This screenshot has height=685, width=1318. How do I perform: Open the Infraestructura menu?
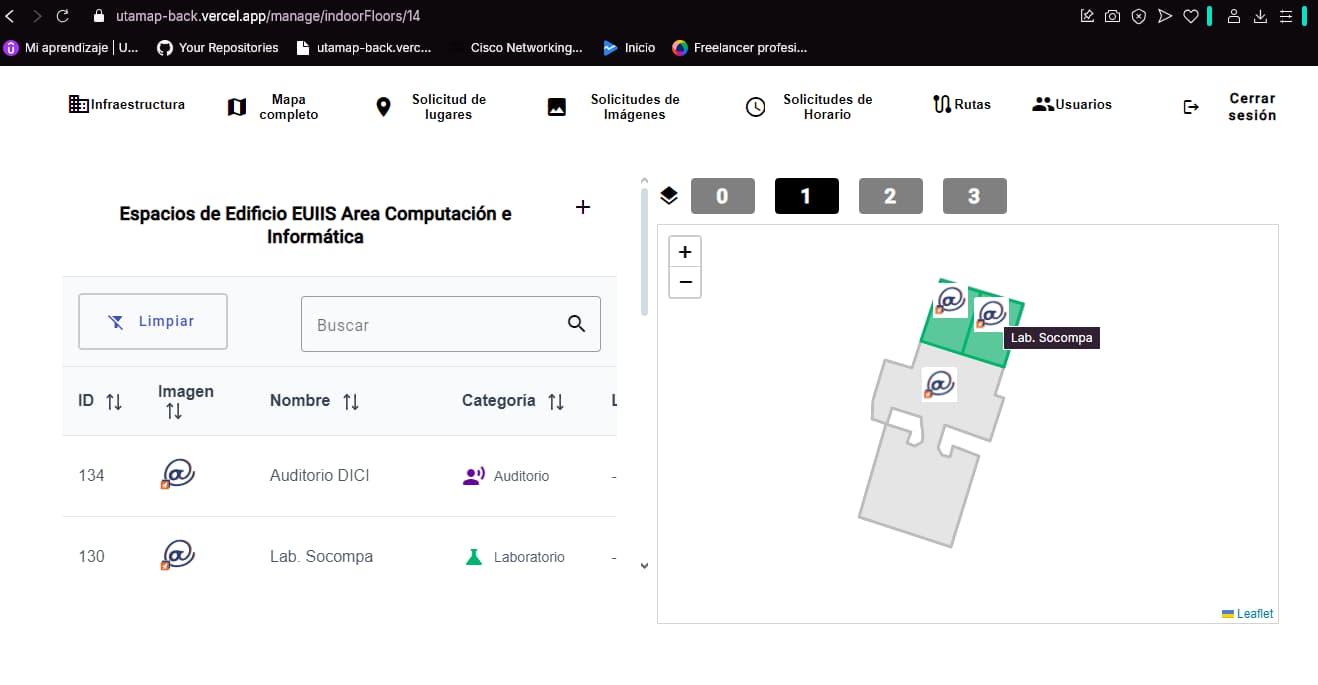[x=127, y=105]
